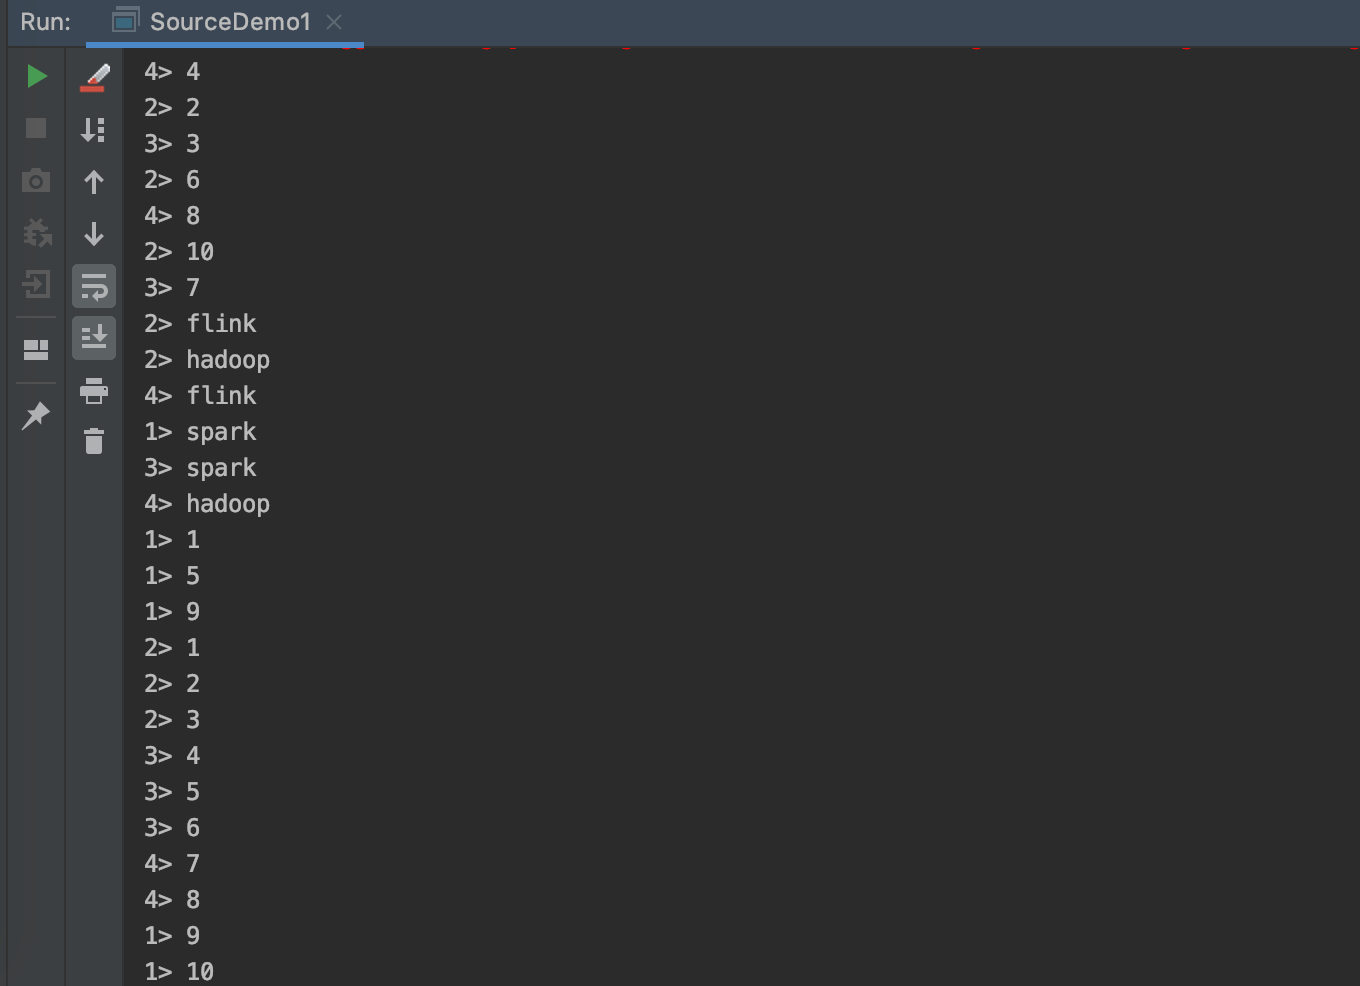Click the output line '3> spark'
This screenshot has width=1360, height=986.
pyautogui.click(x=200, y=467)
